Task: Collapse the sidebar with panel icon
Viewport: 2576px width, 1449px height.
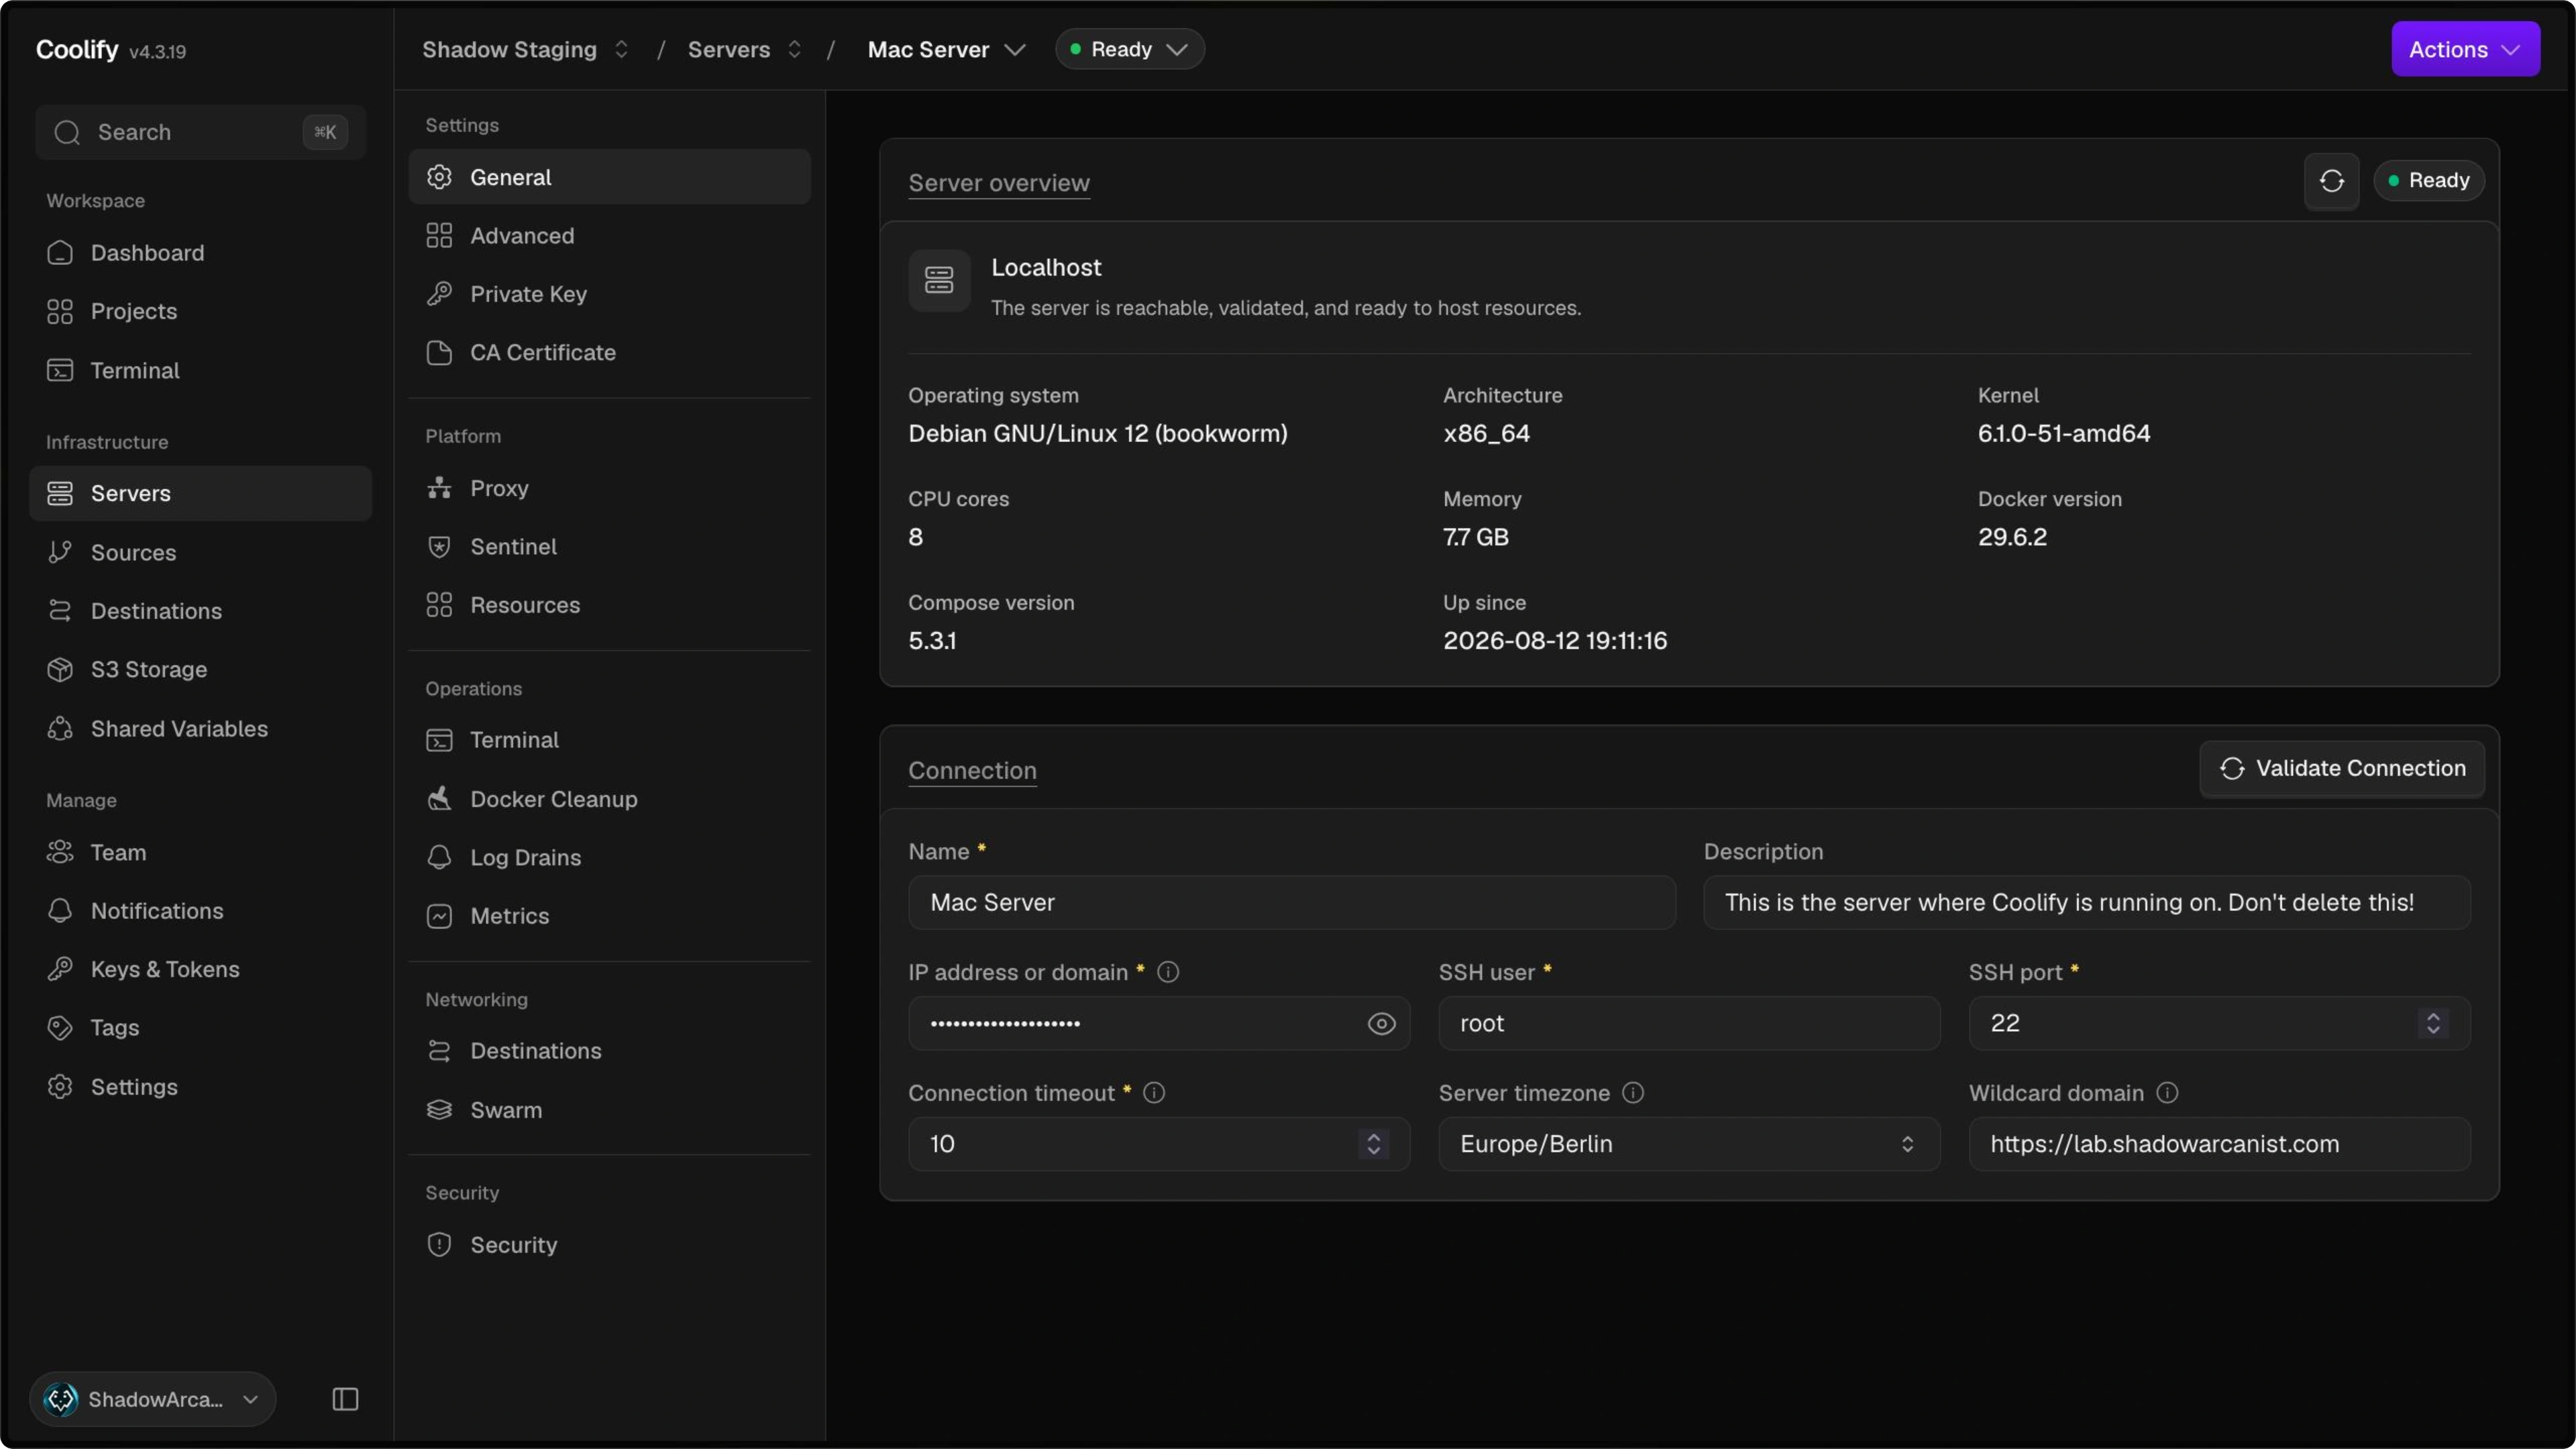Action: [345, 1399]
